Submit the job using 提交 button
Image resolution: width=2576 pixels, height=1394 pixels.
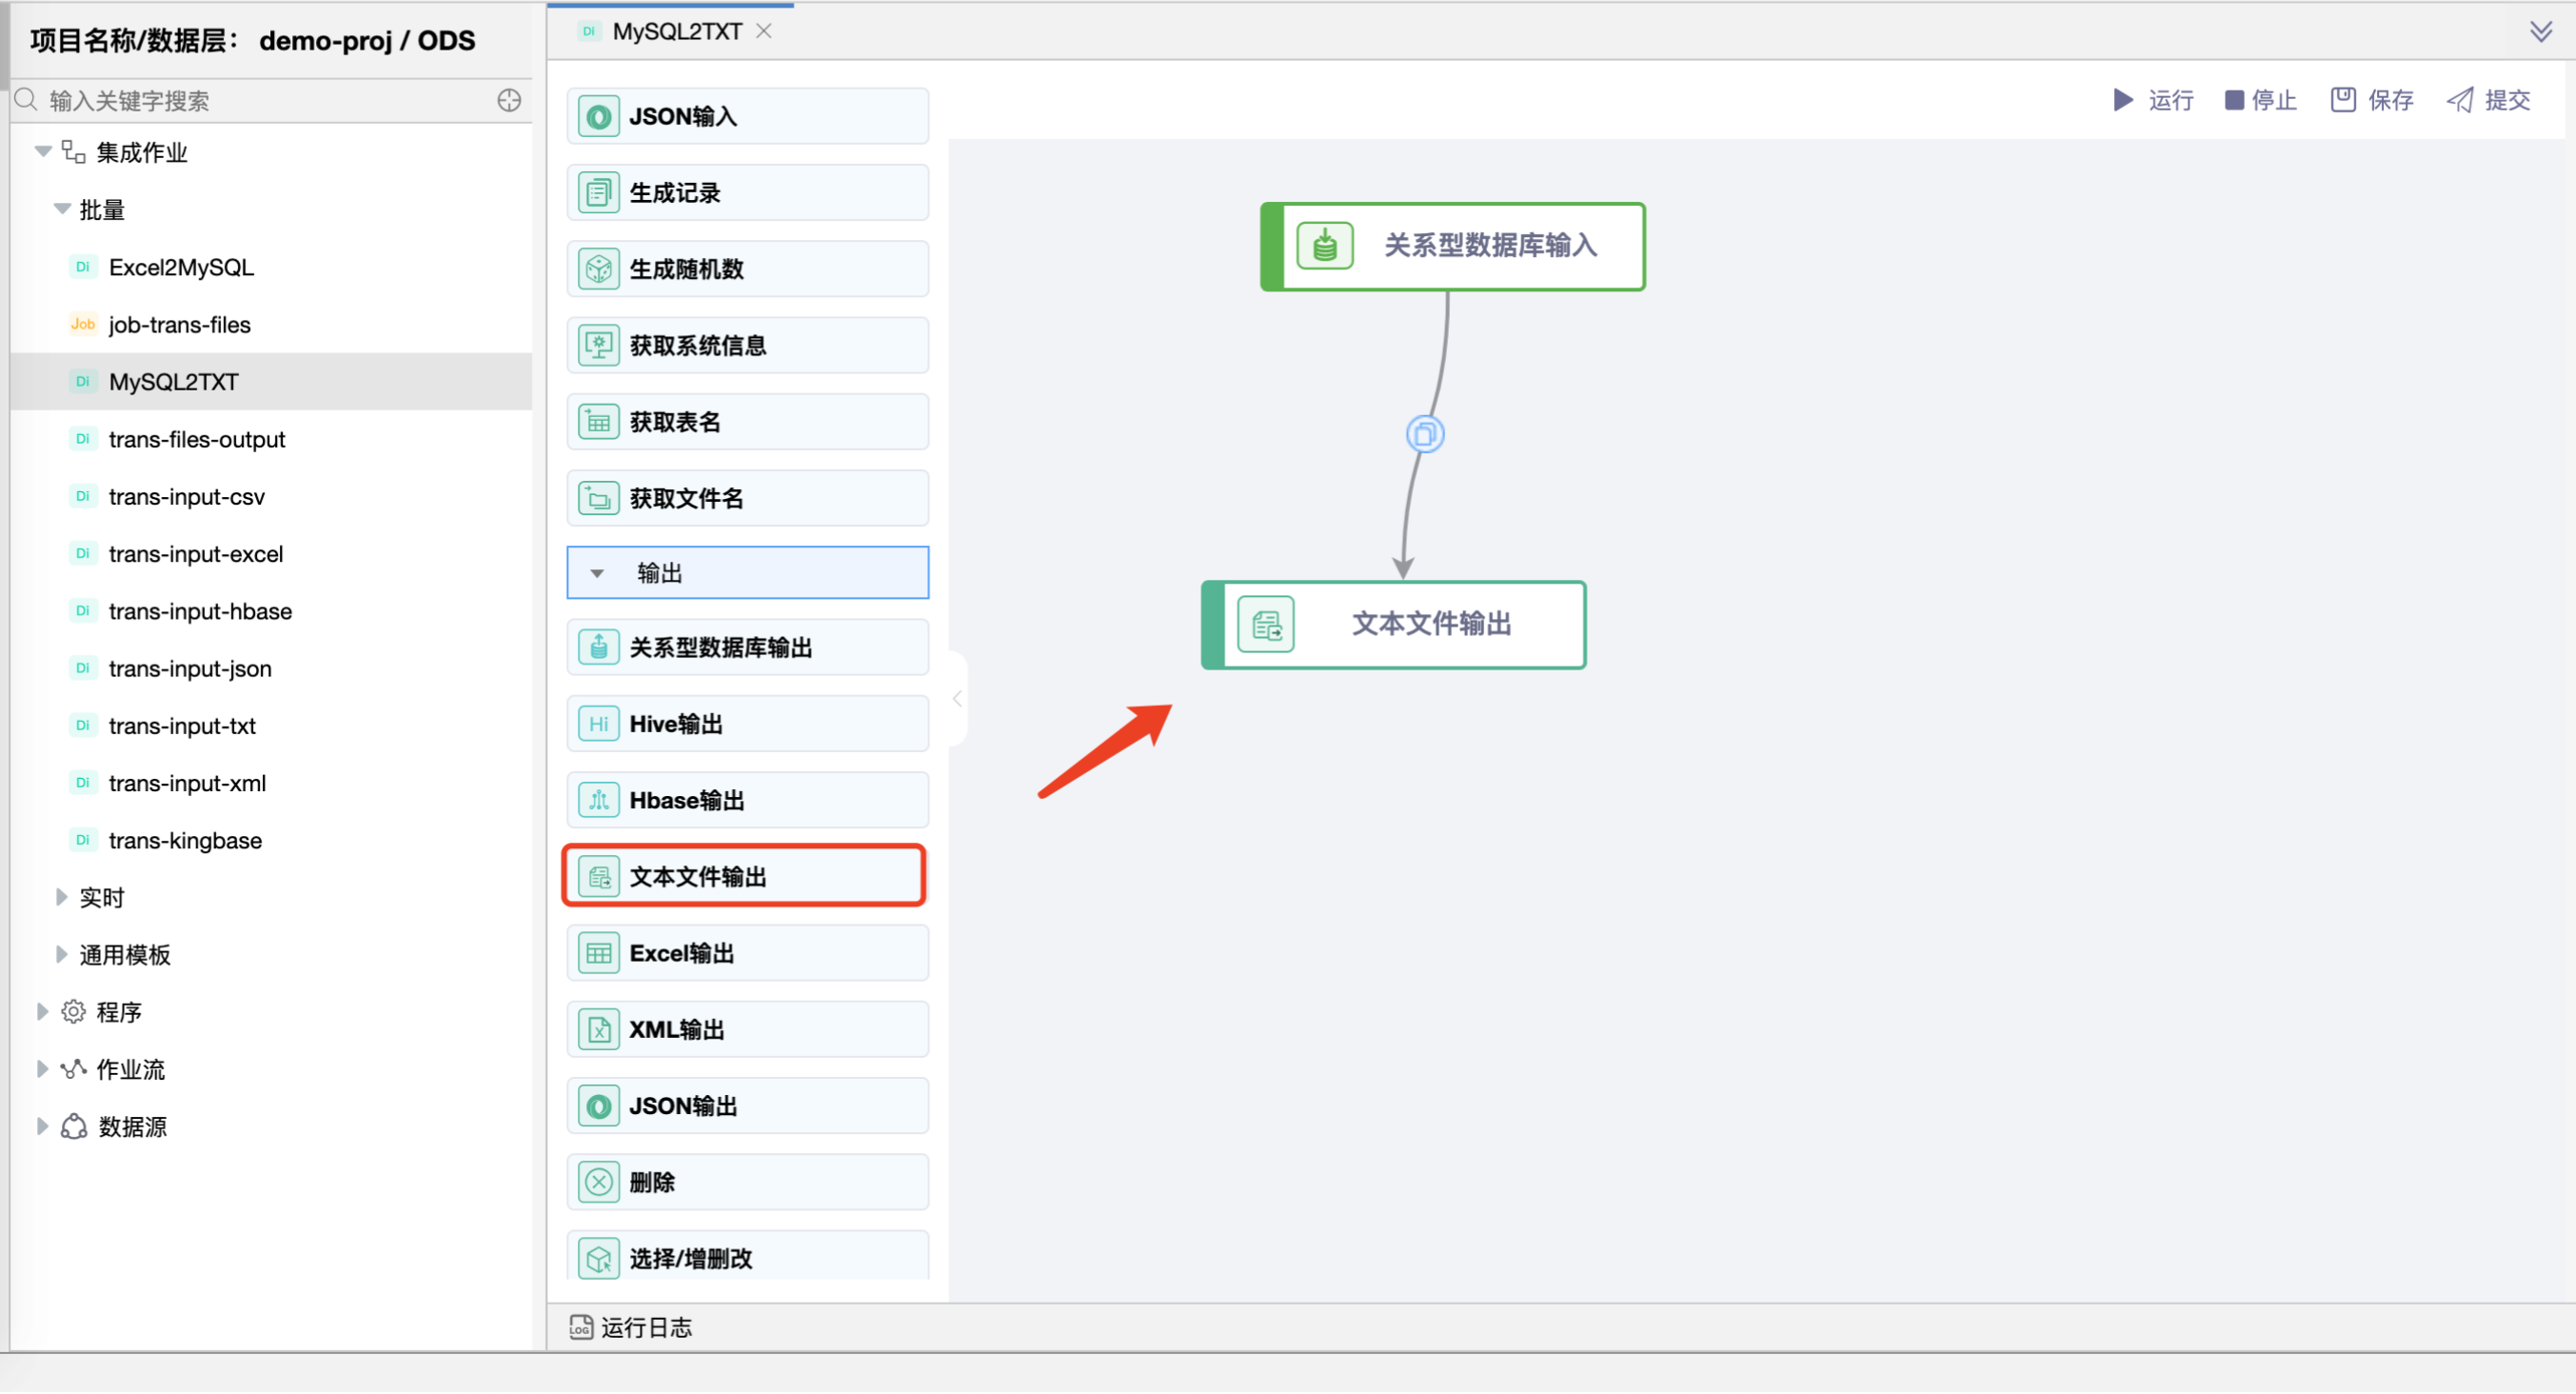pyautogui.click(x=2489, y=100)
